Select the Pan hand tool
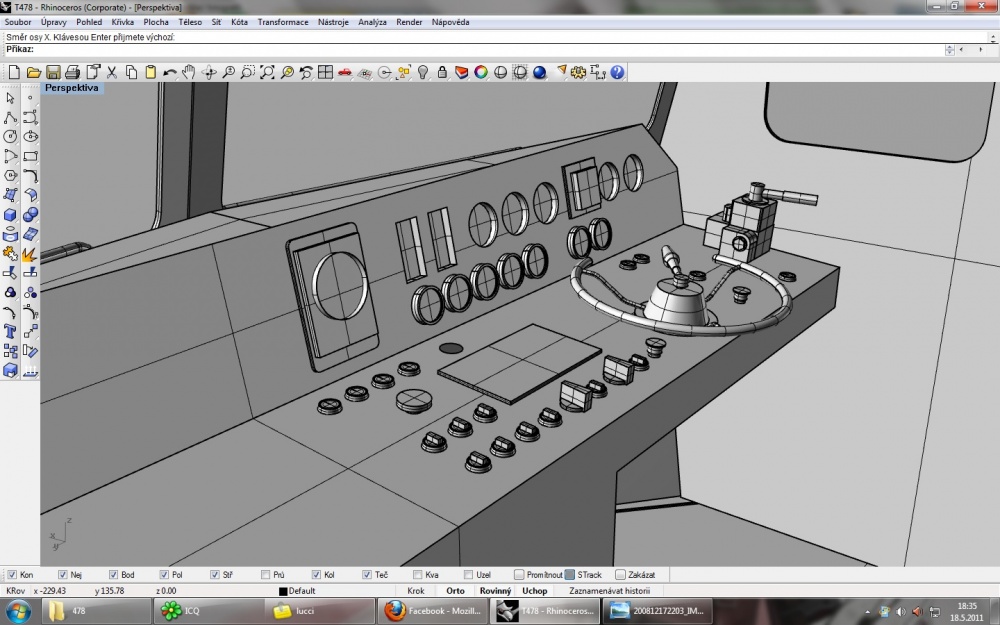Image resolution: width=1000 pixels, height=625 pixels. click(x=189, y=72)
